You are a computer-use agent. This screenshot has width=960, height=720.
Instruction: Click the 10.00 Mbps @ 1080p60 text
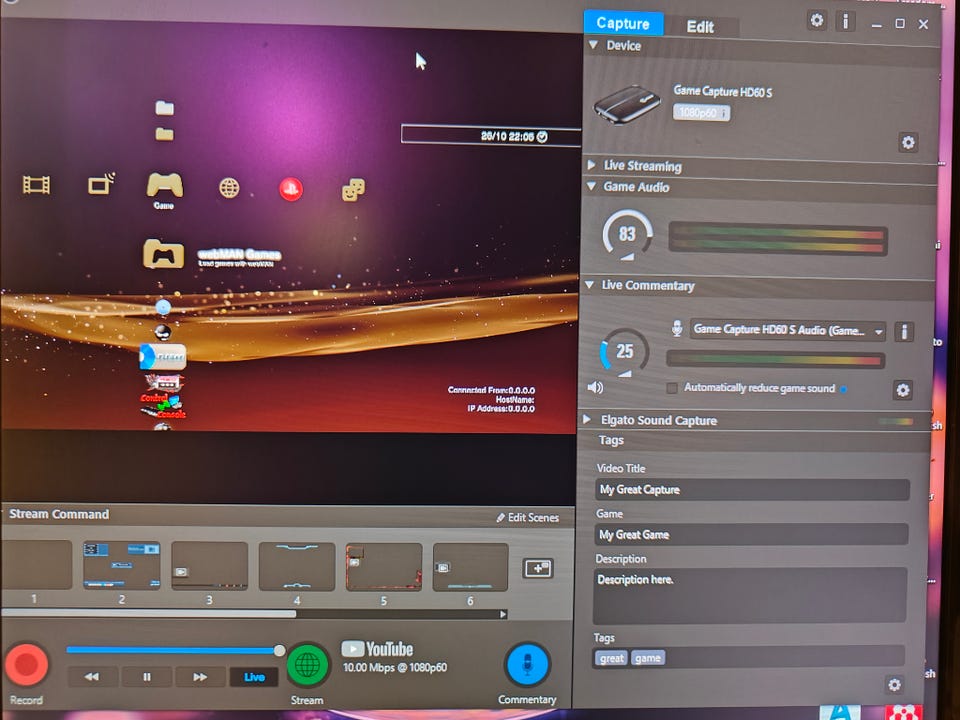click(395, 667)
